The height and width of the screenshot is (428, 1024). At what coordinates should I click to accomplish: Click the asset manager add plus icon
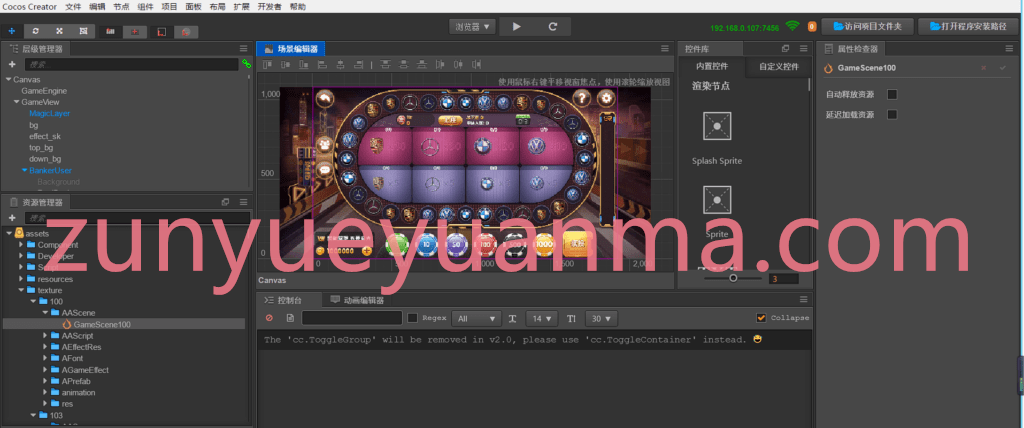pos(12,218)
